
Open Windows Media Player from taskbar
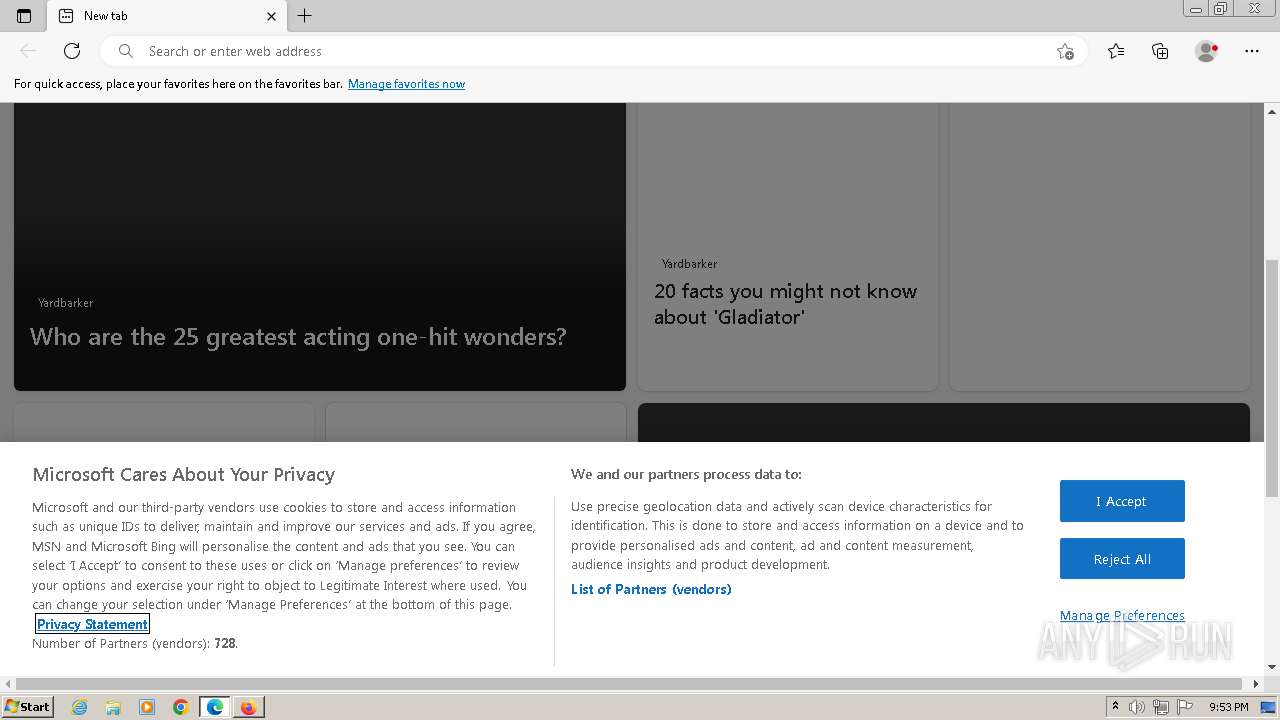[147, 707]
